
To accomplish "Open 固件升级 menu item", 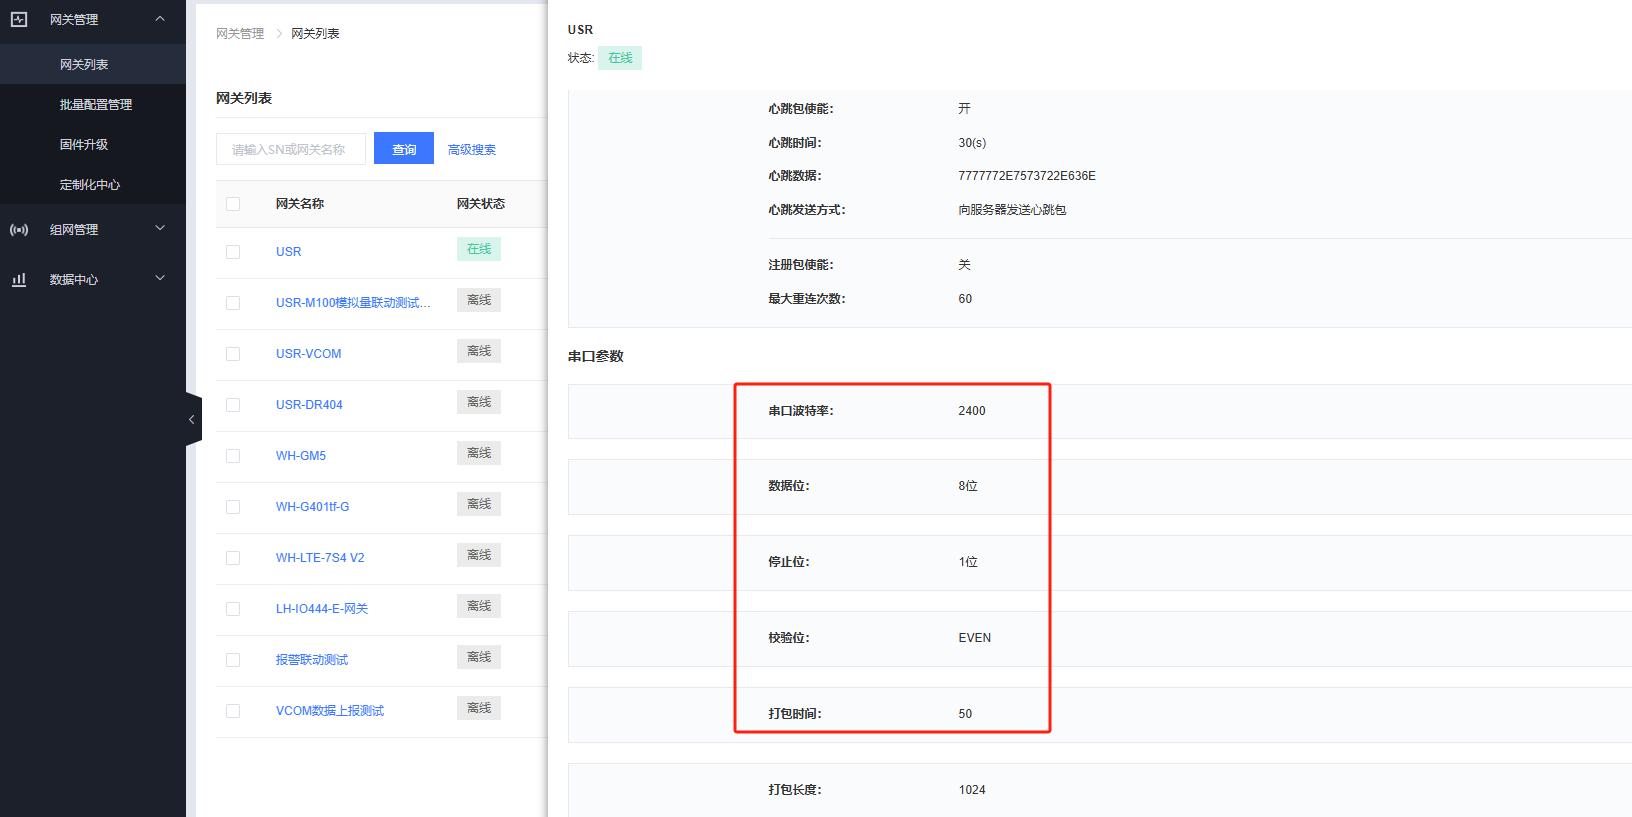I will 84,145.
